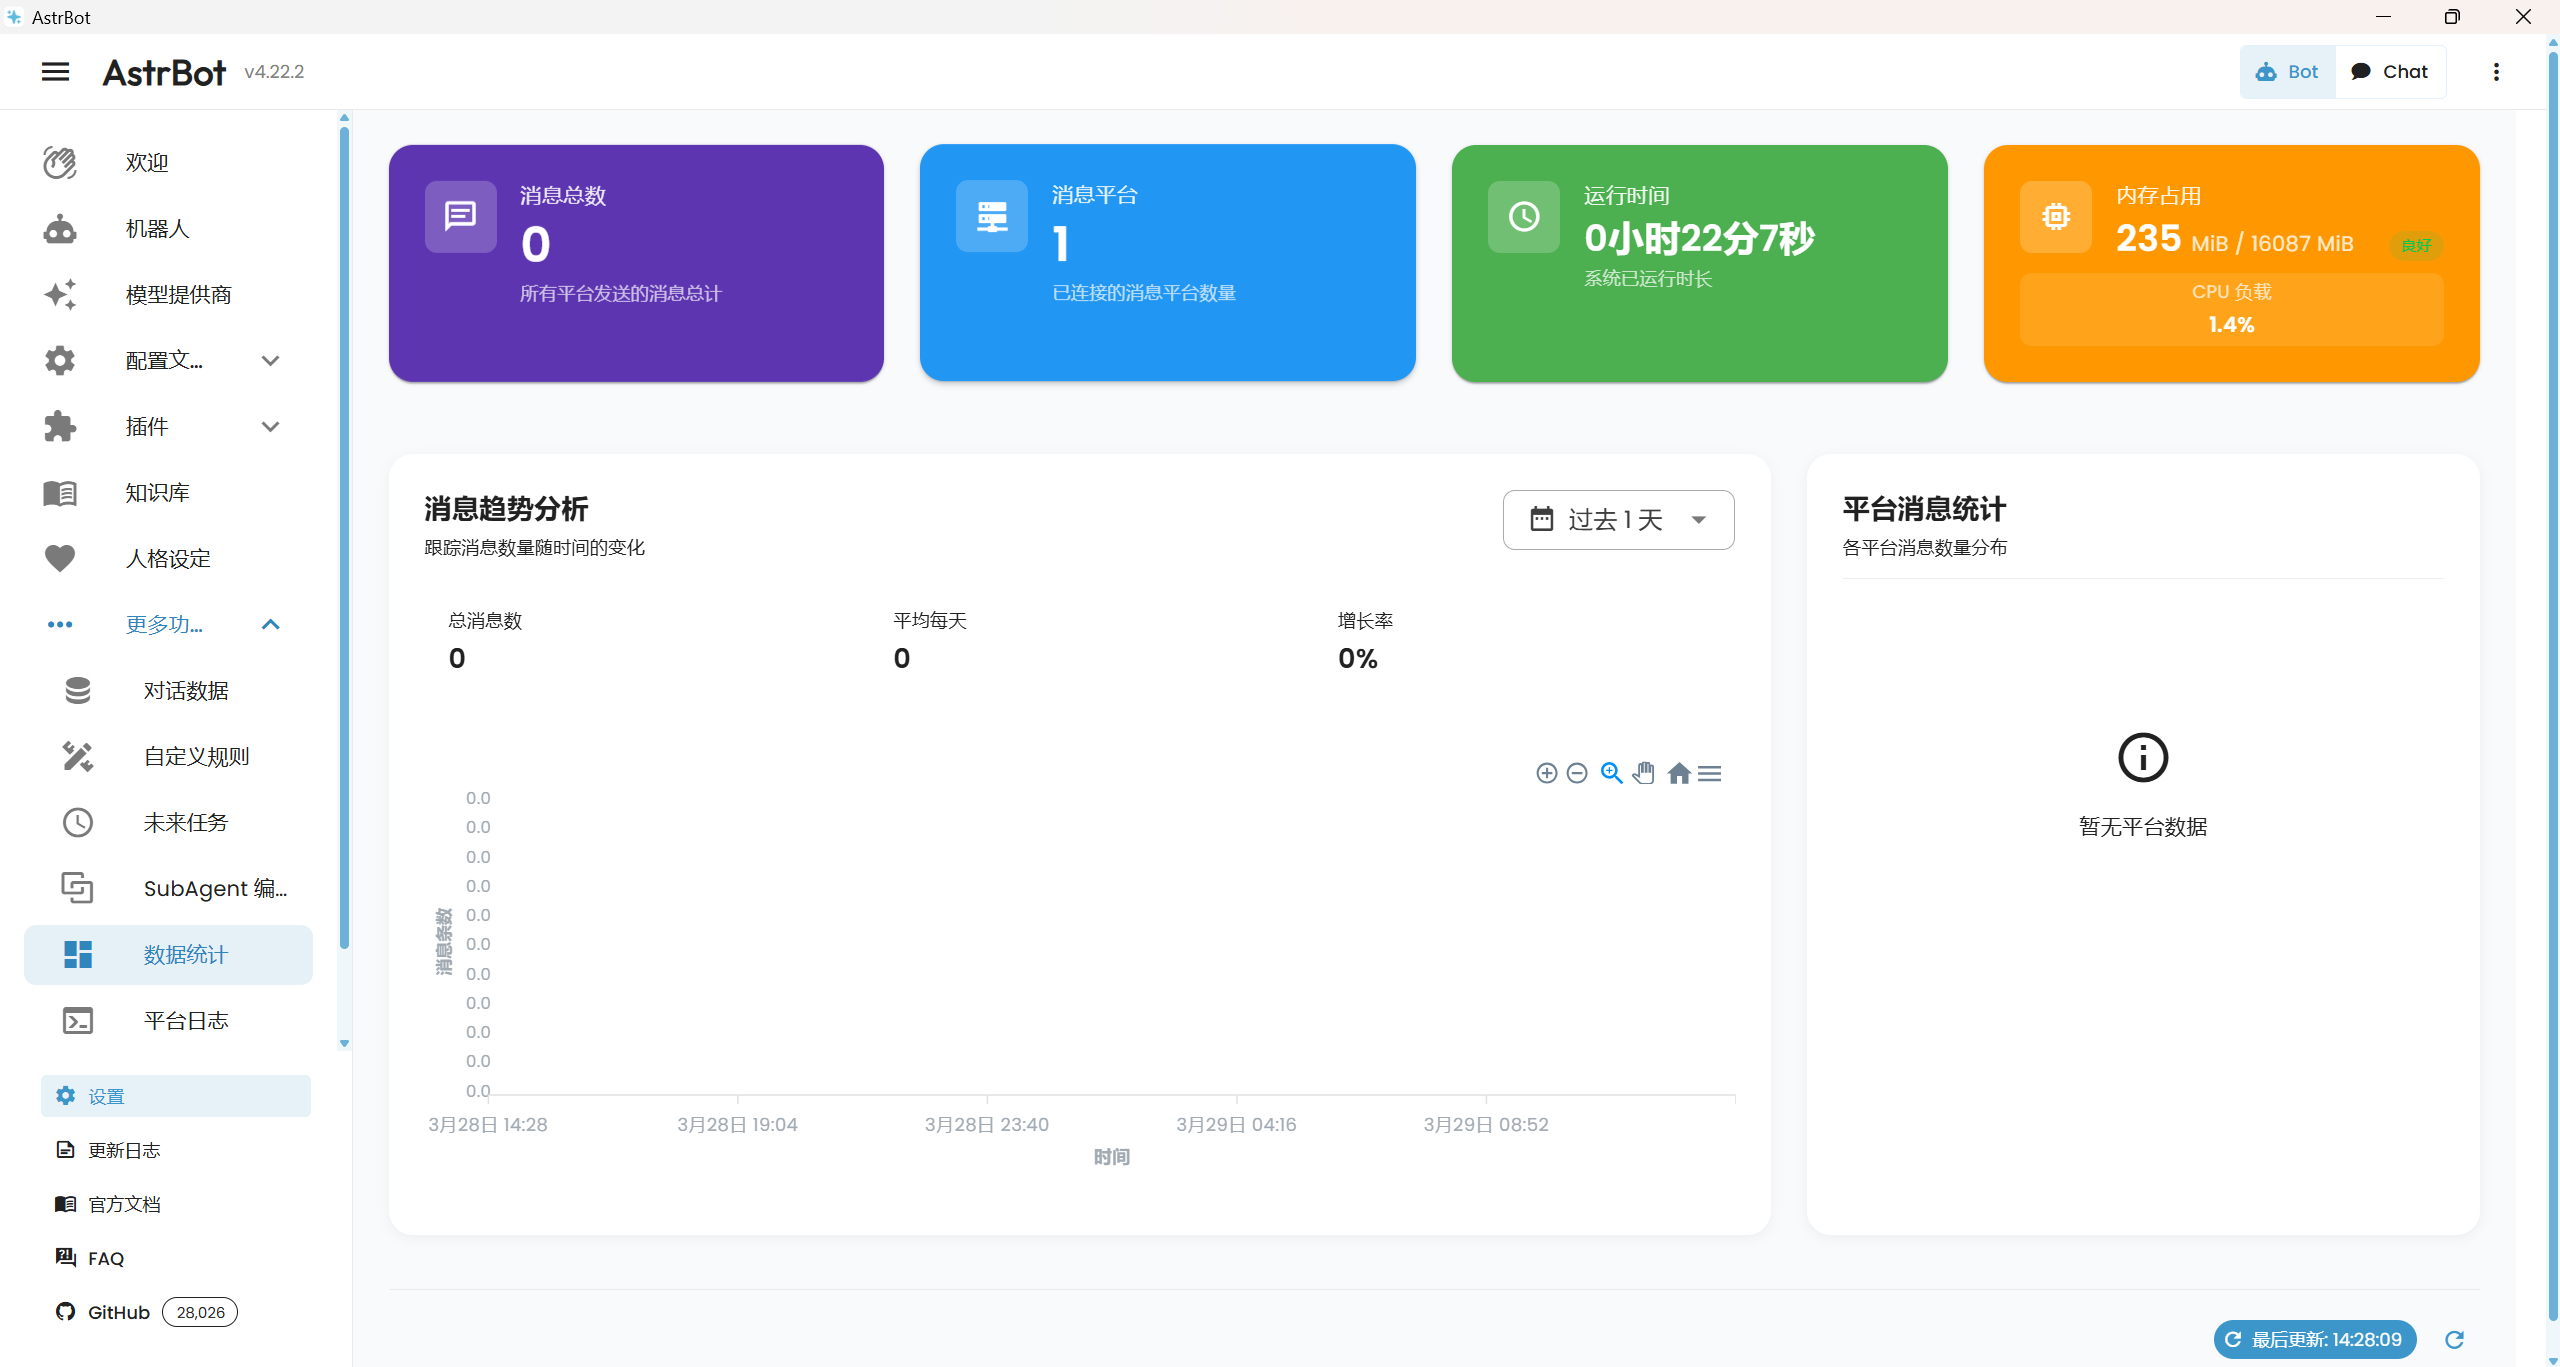The width and height of the screenshot is (2560, 1367).
Task: Click the chart zoom out icon
Action: tap(1577, 773)
